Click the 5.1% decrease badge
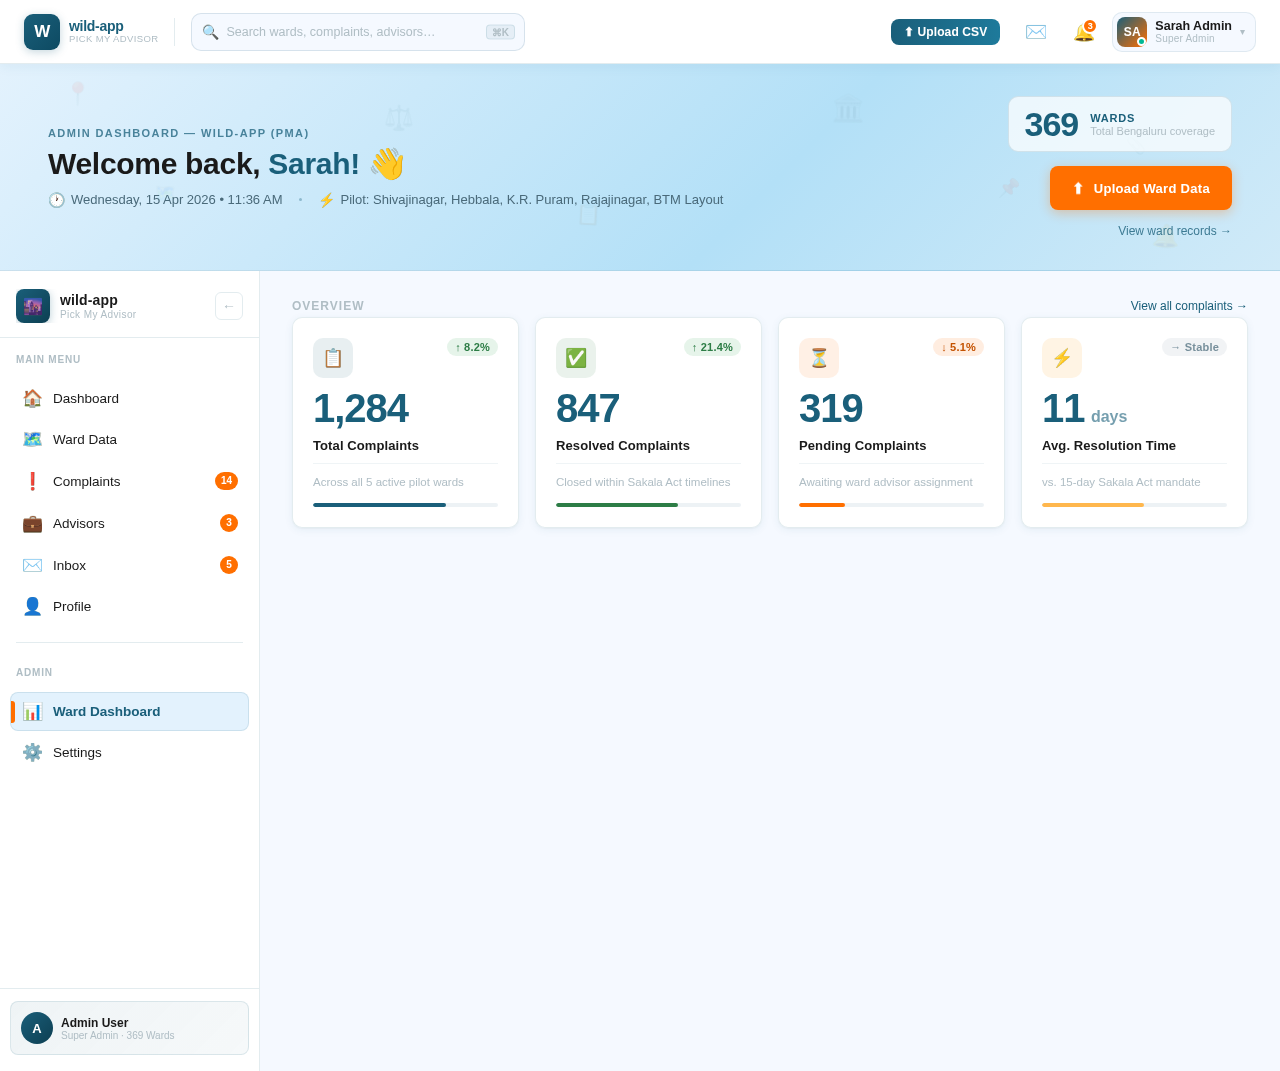 coord(958,347)
